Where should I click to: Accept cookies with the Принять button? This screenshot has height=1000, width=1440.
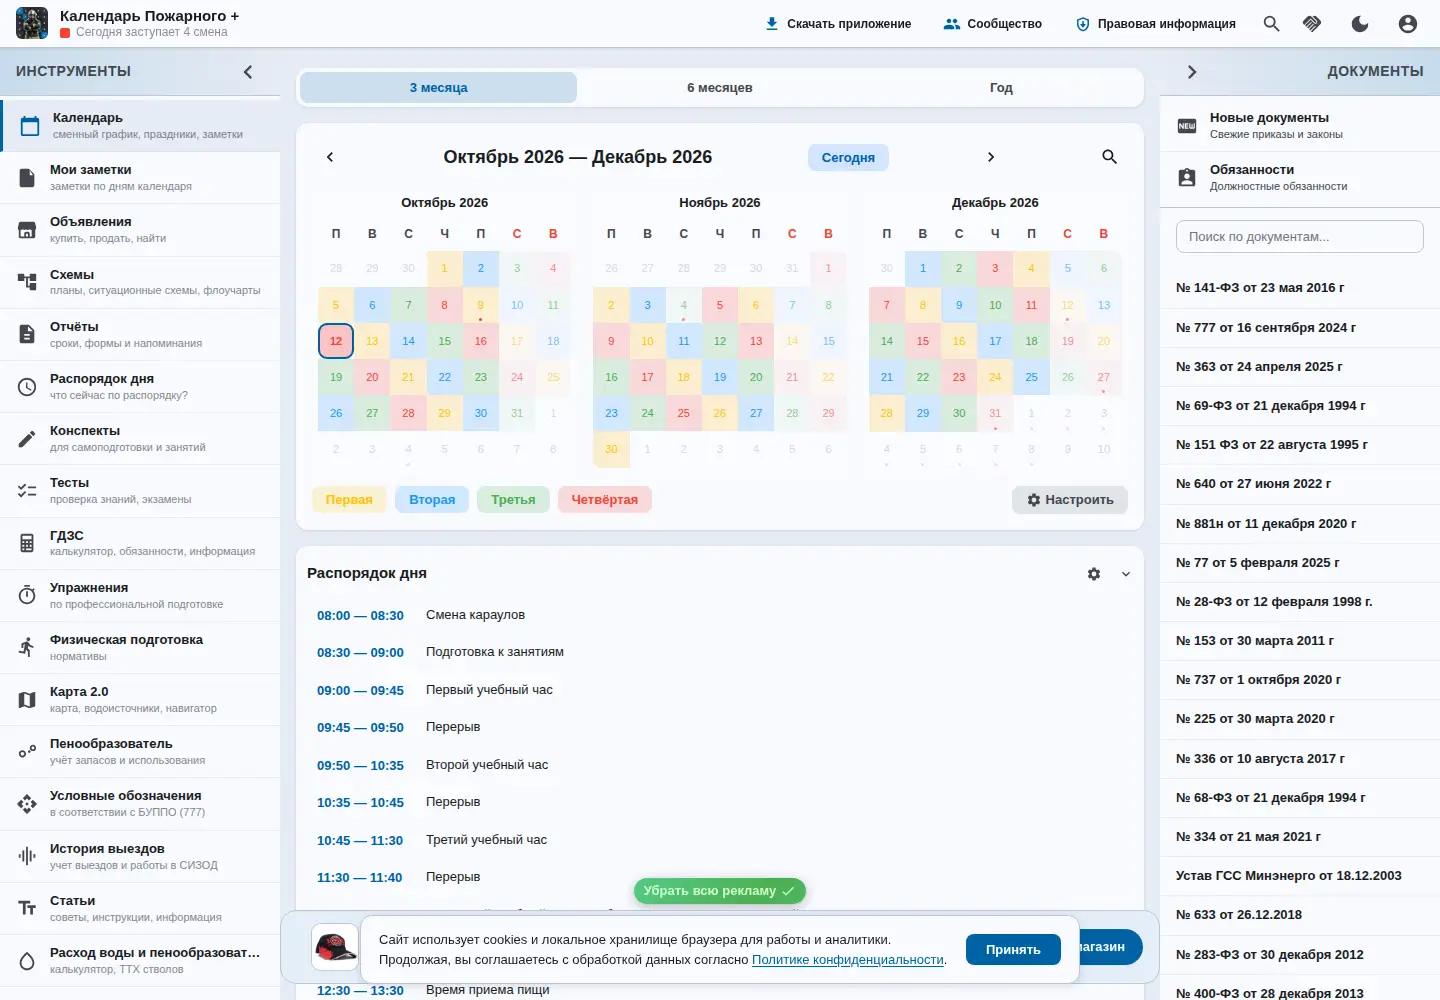pyautogui.click(x=1013, y=950)
